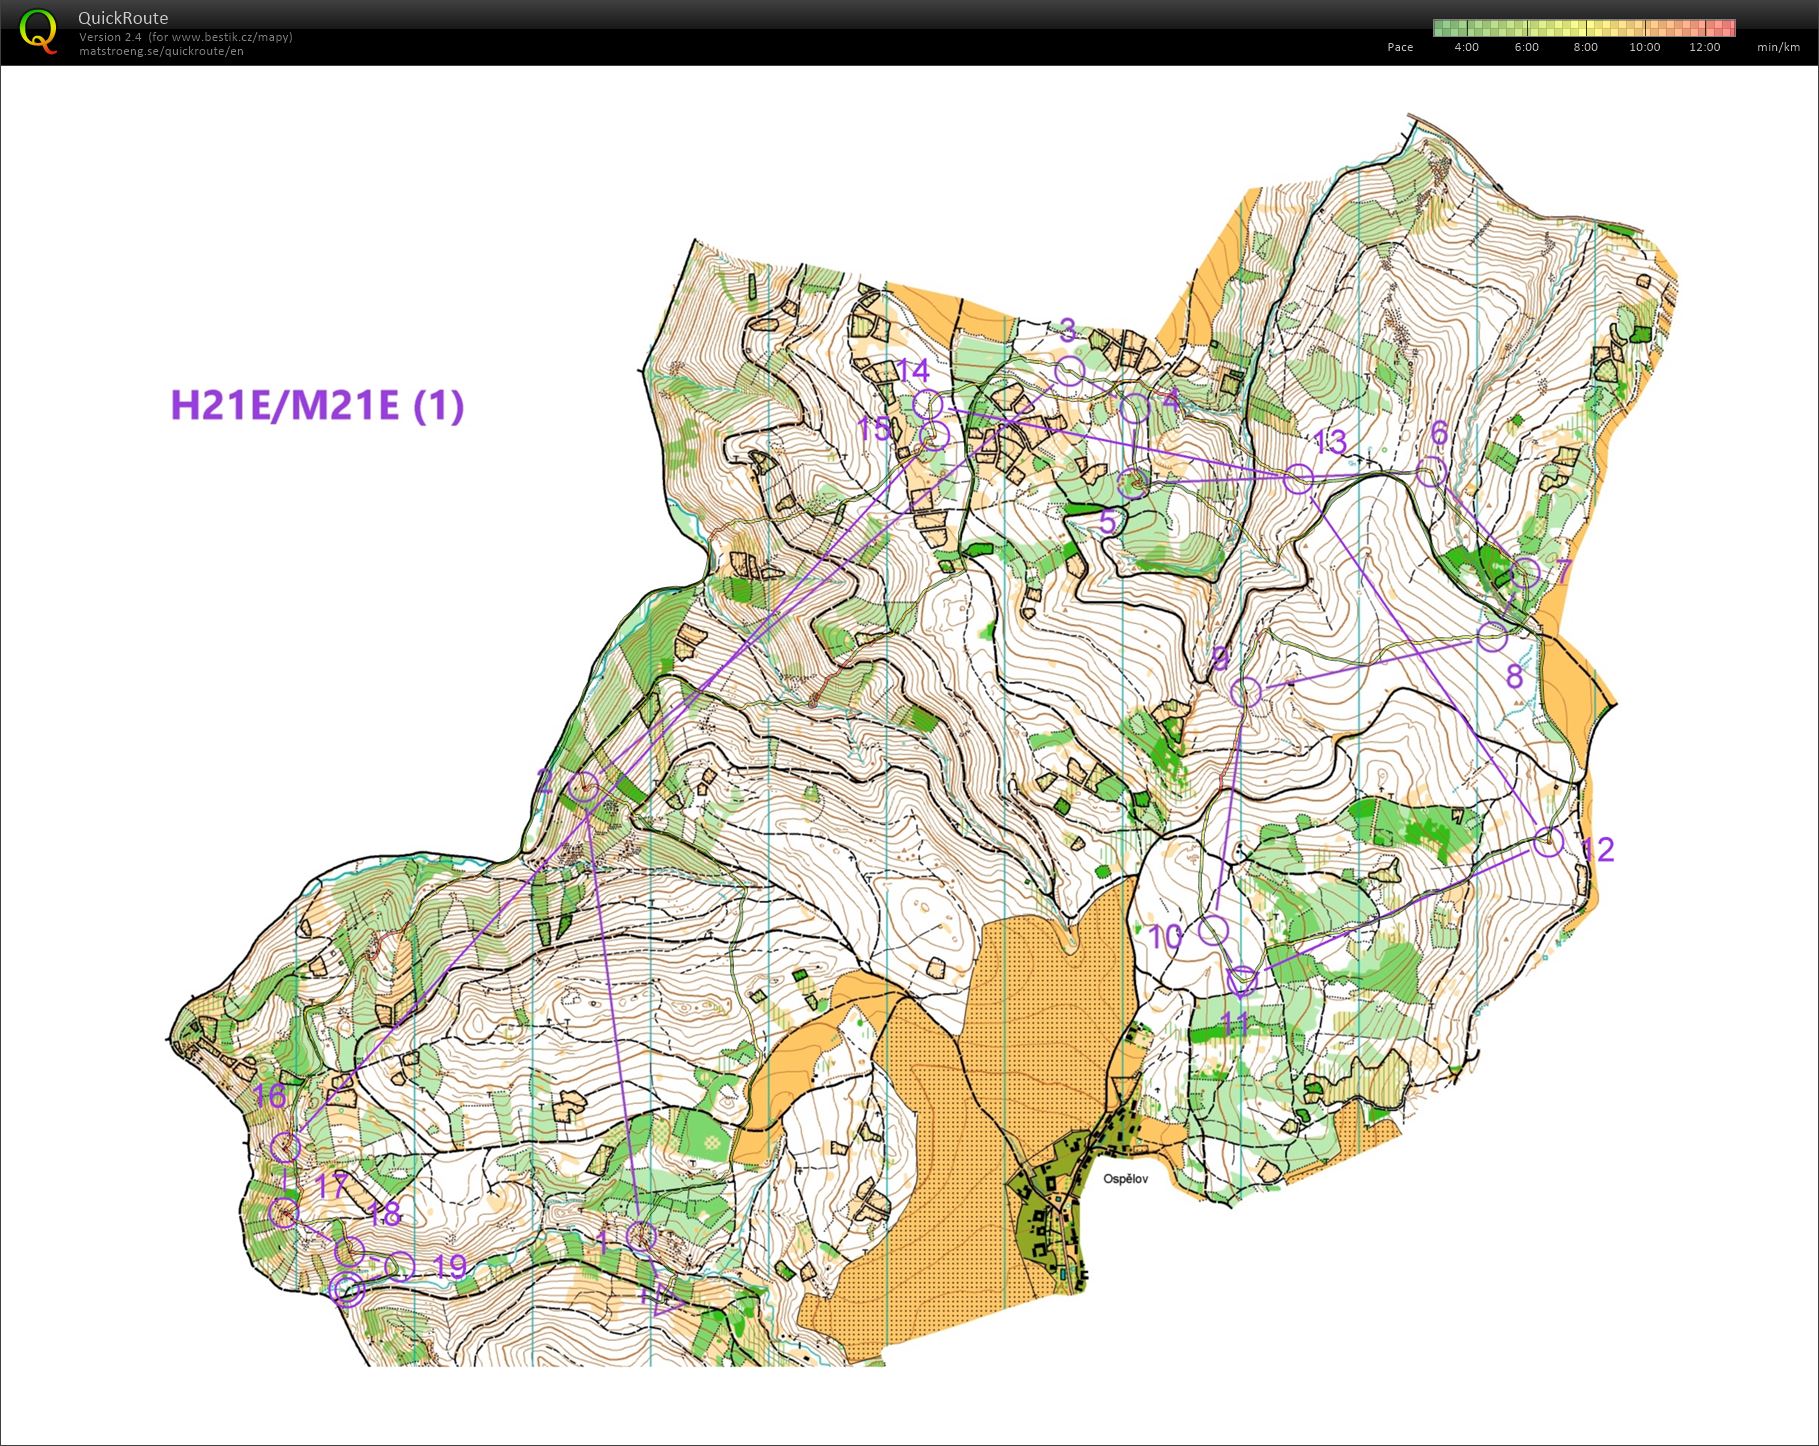Viewport: 1819px width, 1446px height.
Task: Click control circle 2 on the map
Action: click(x=583, y=786)
